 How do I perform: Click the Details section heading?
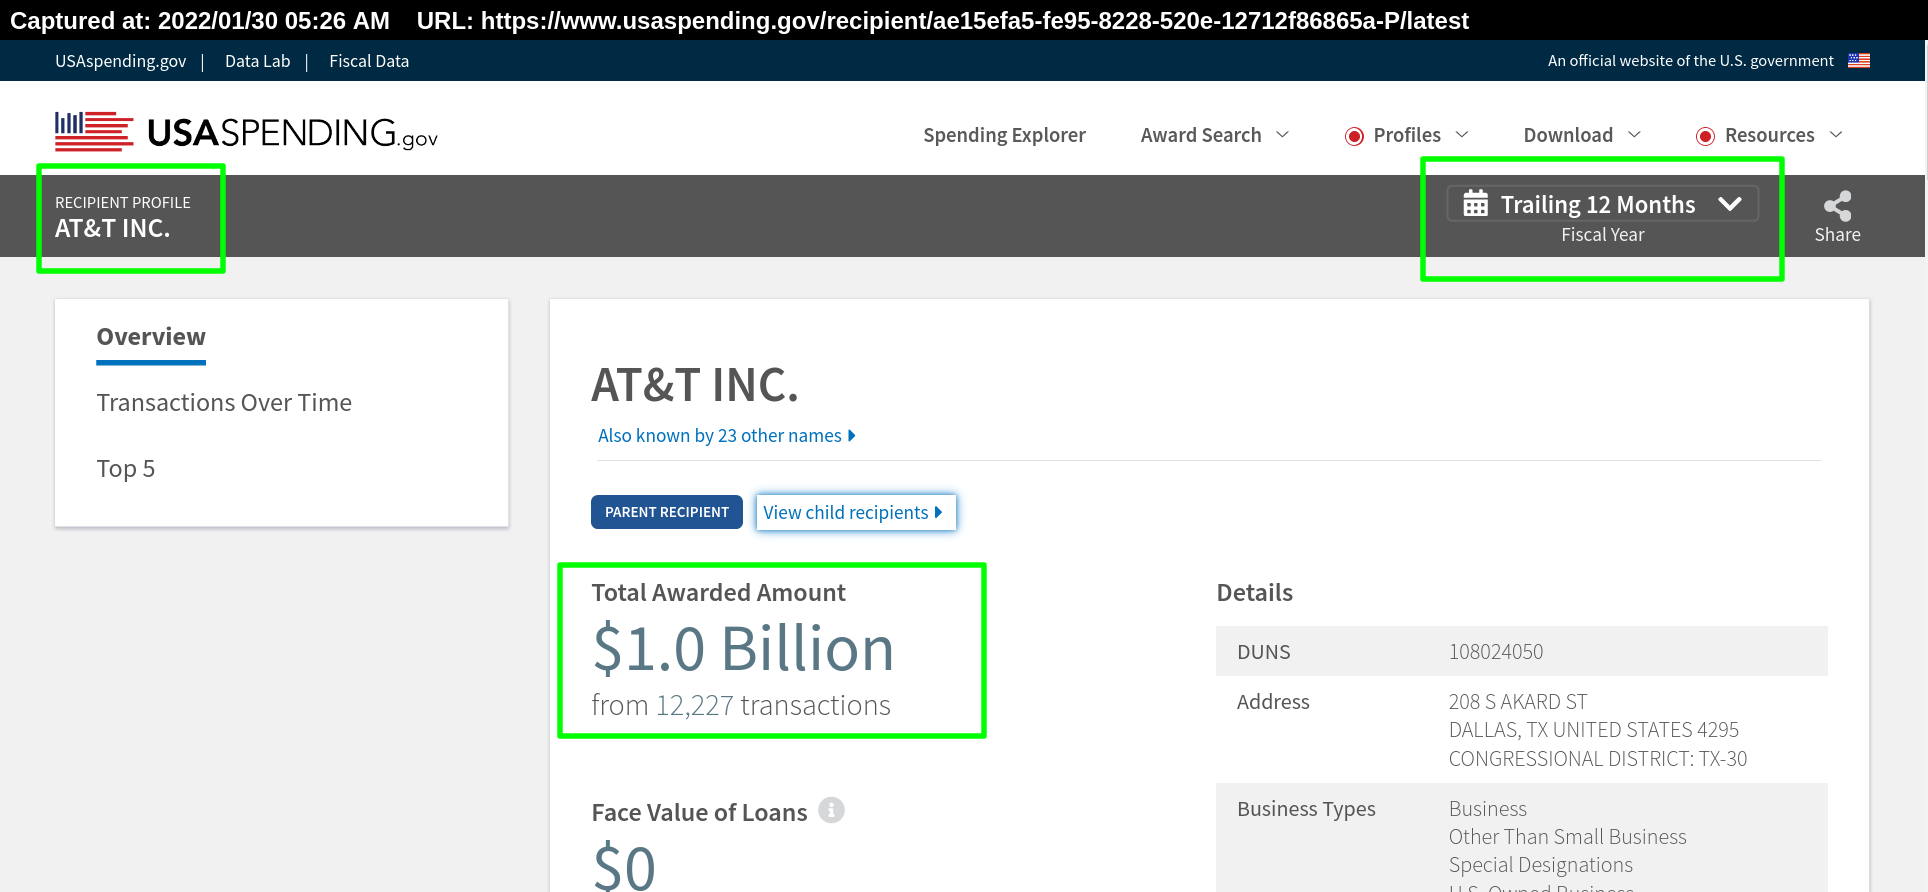click(x=1255, y=593)
